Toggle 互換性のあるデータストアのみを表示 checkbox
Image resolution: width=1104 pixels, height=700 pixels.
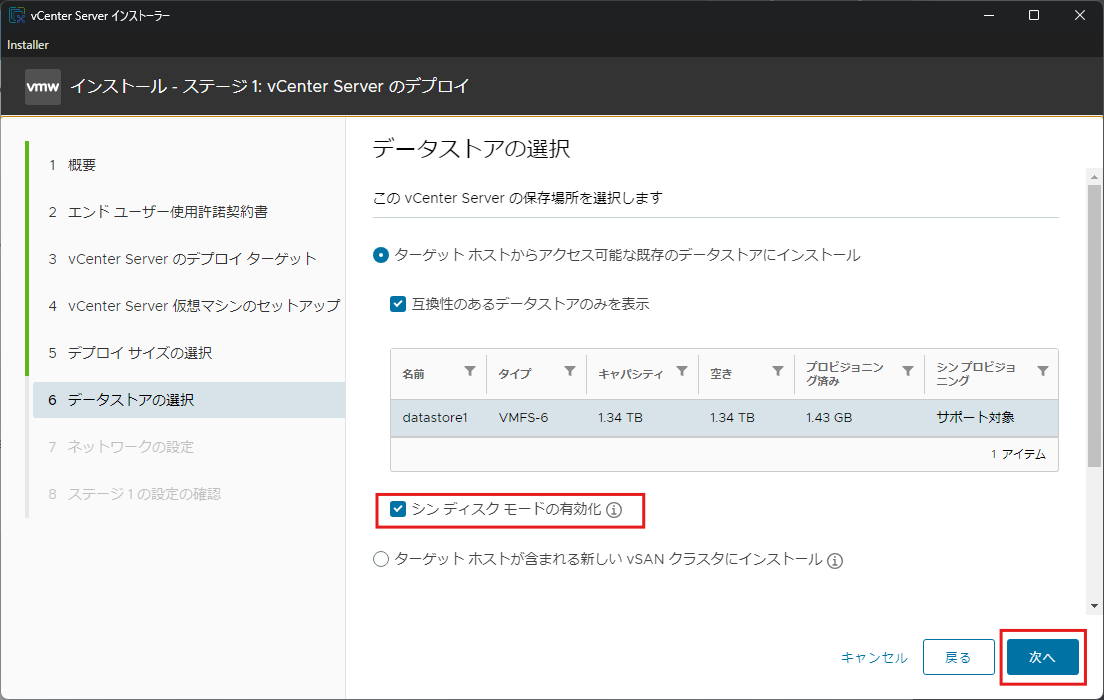398,304
